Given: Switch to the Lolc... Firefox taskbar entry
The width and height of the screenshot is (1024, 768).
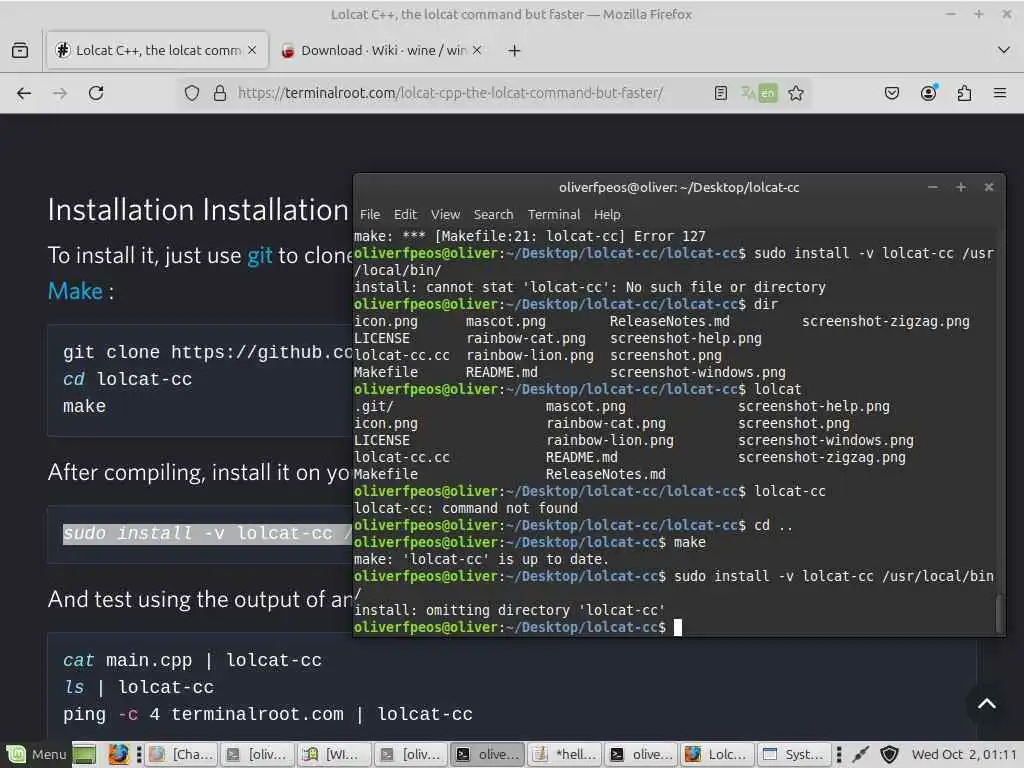Looking at the screenshot, I should pyautogui.click(x=717, y=754).
